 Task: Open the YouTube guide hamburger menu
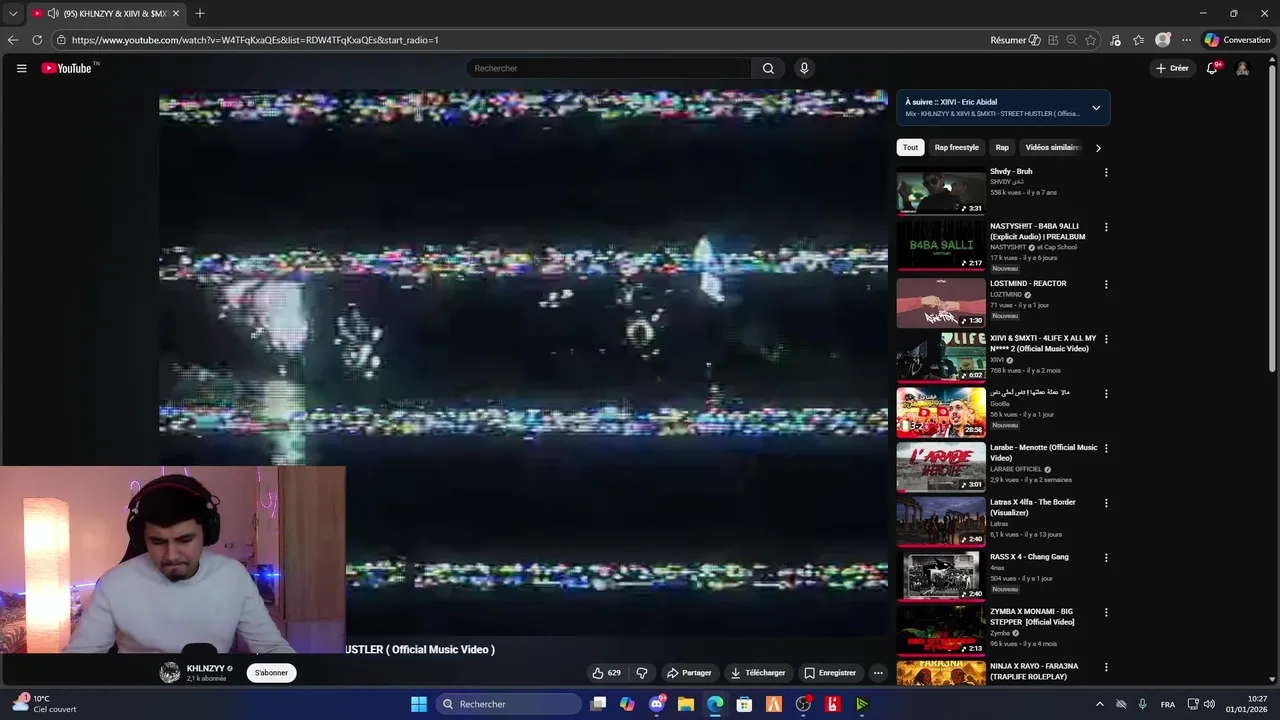[x=21, y=68]
